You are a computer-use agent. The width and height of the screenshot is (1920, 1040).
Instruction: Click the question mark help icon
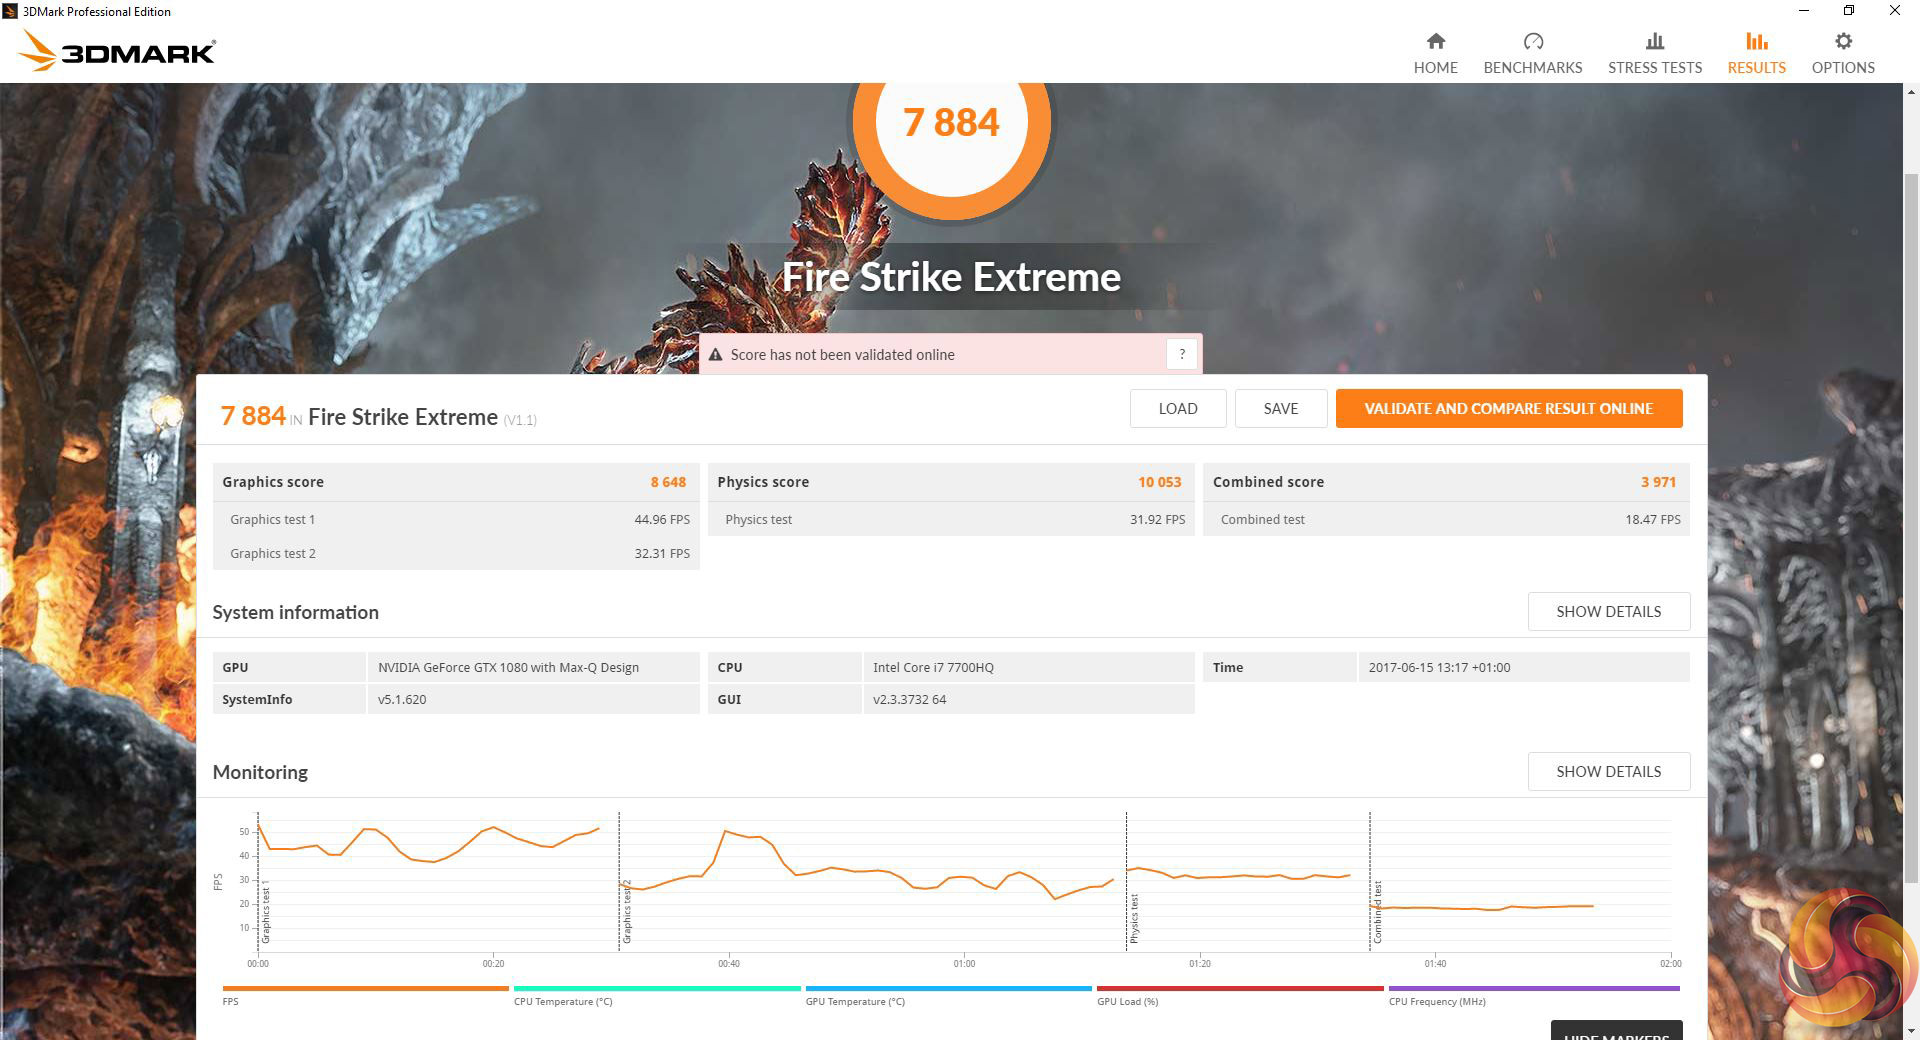(1181, 354)
